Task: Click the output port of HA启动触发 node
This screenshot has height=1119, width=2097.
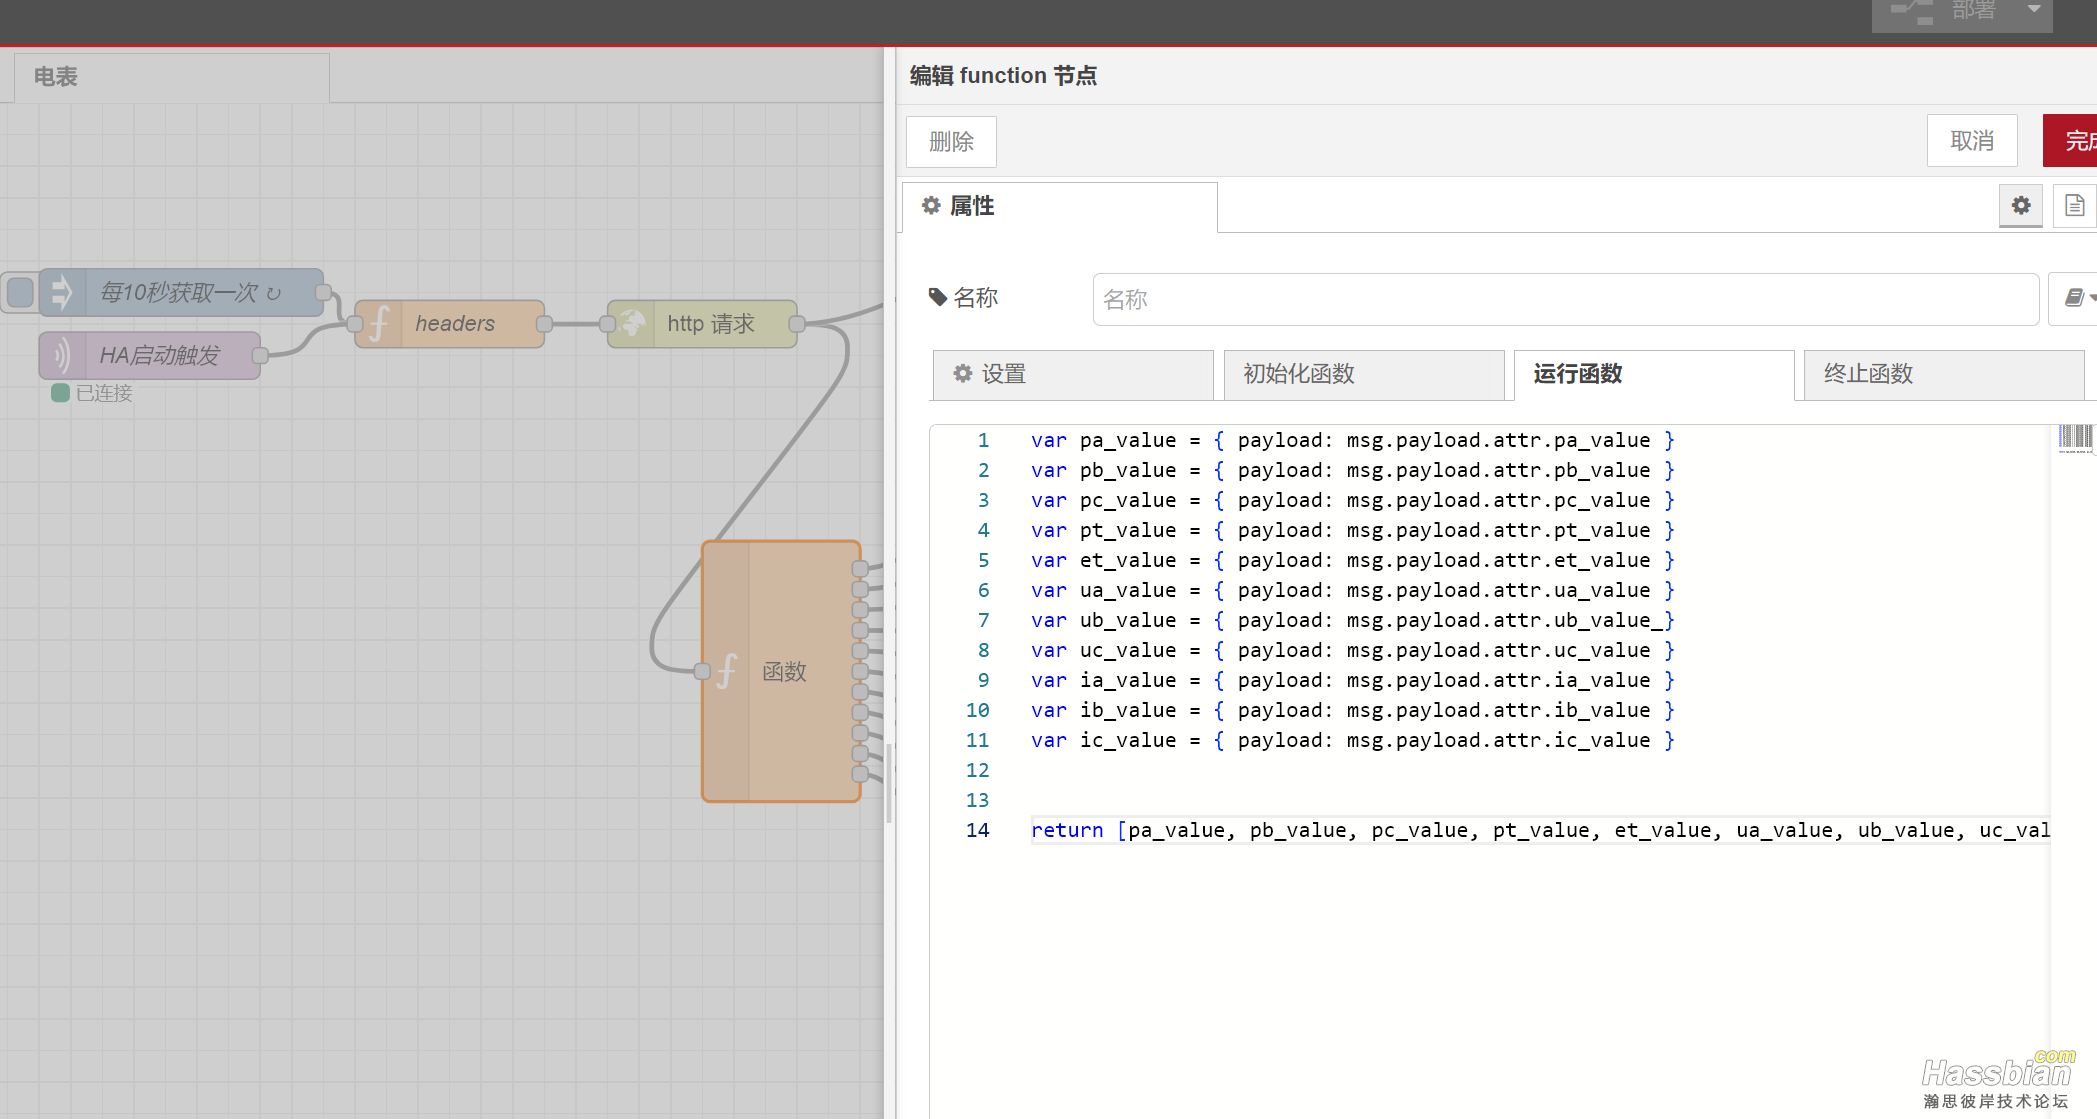Action: point(260,355)
